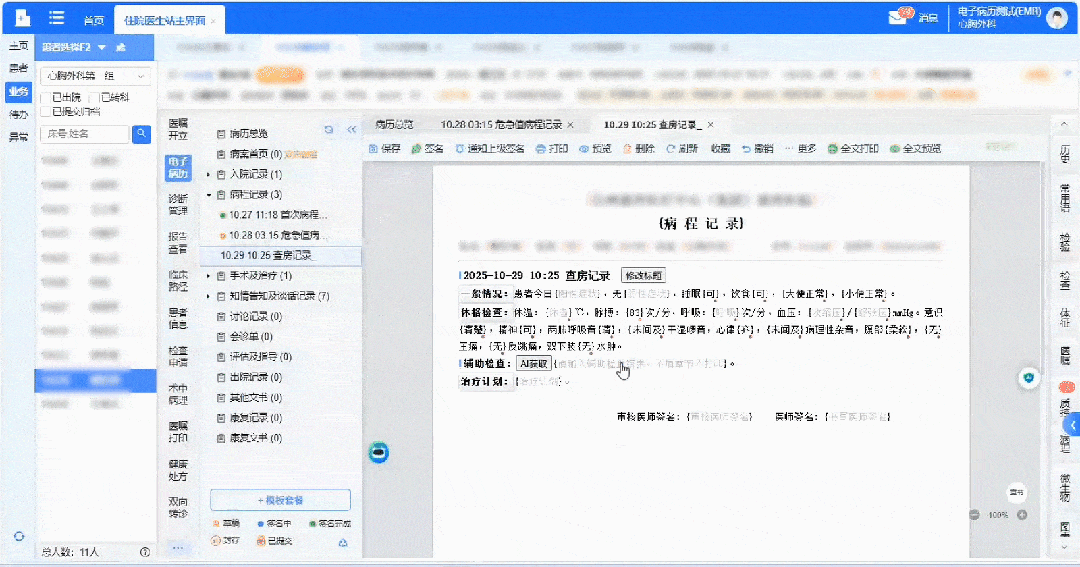1080x567 pixels.
Task: Click the +模板套餐 button
Action: 280,500
